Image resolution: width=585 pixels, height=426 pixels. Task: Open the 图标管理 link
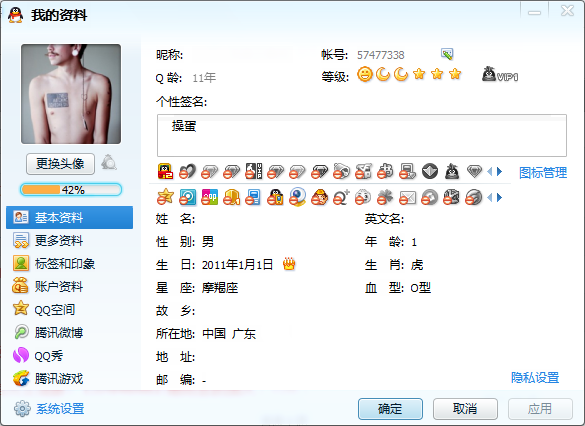click(x=543, y=173)
